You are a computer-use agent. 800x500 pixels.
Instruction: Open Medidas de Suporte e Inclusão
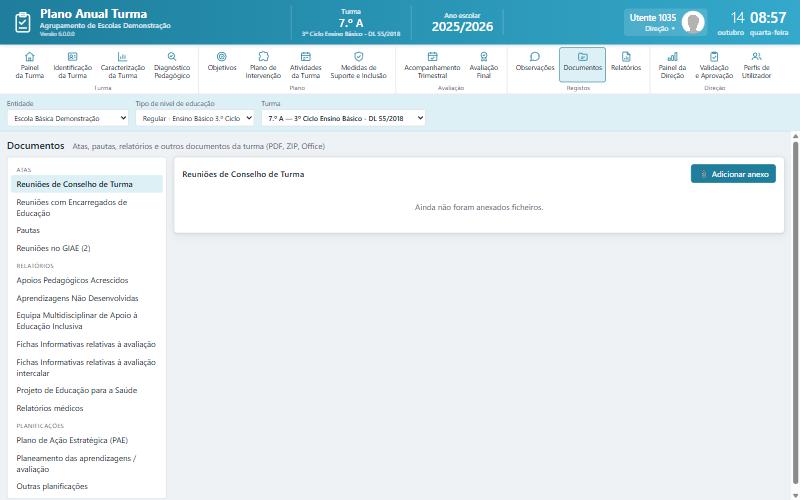click(x=359, y=65)
